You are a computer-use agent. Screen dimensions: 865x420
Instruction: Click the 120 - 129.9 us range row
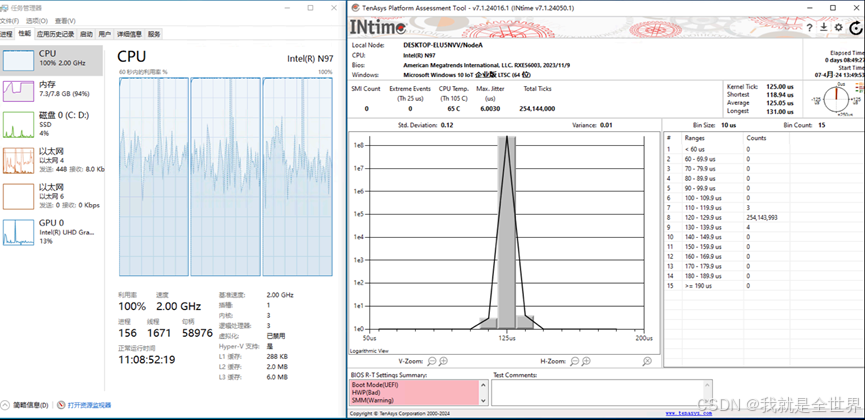tap(764, 217)
